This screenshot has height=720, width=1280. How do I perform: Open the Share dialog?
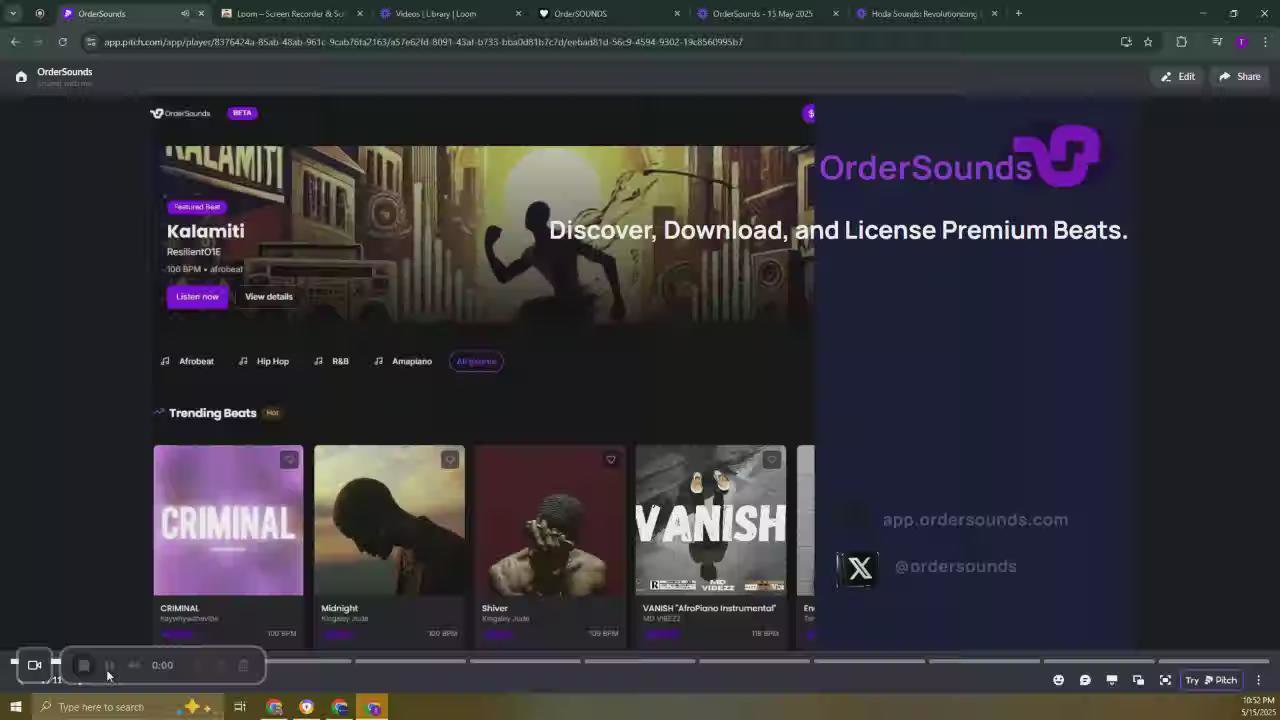(1239, 77)
